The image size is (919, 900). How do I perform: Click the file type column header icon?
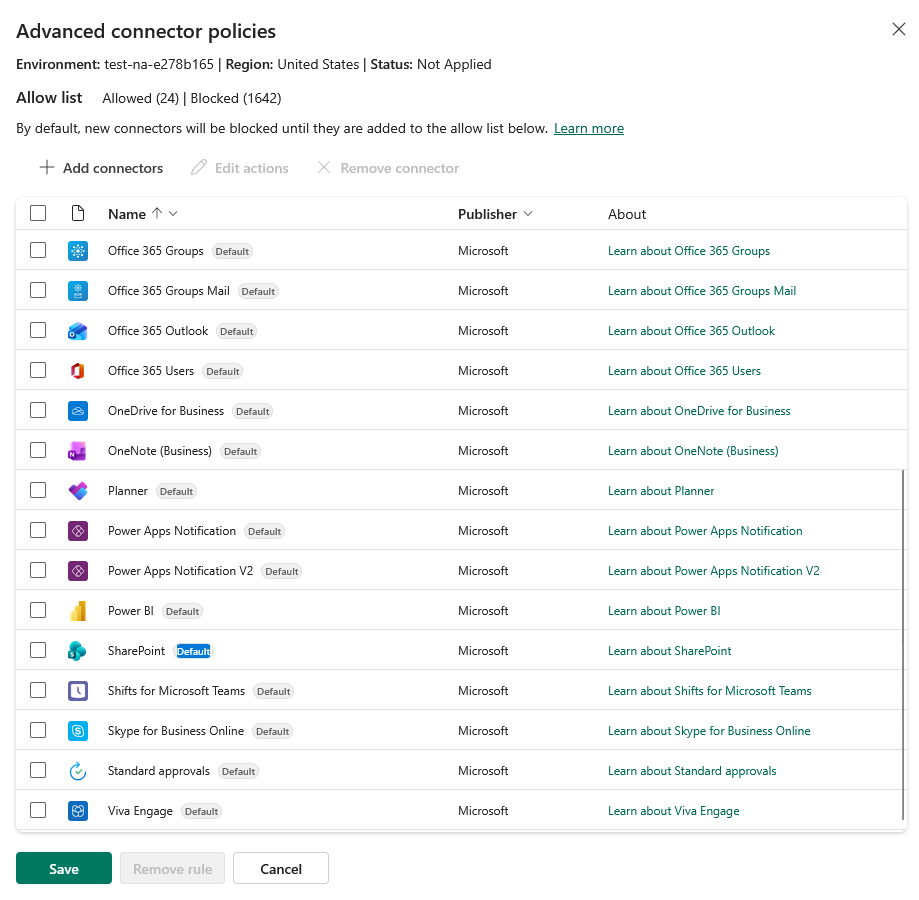point(78,213)
